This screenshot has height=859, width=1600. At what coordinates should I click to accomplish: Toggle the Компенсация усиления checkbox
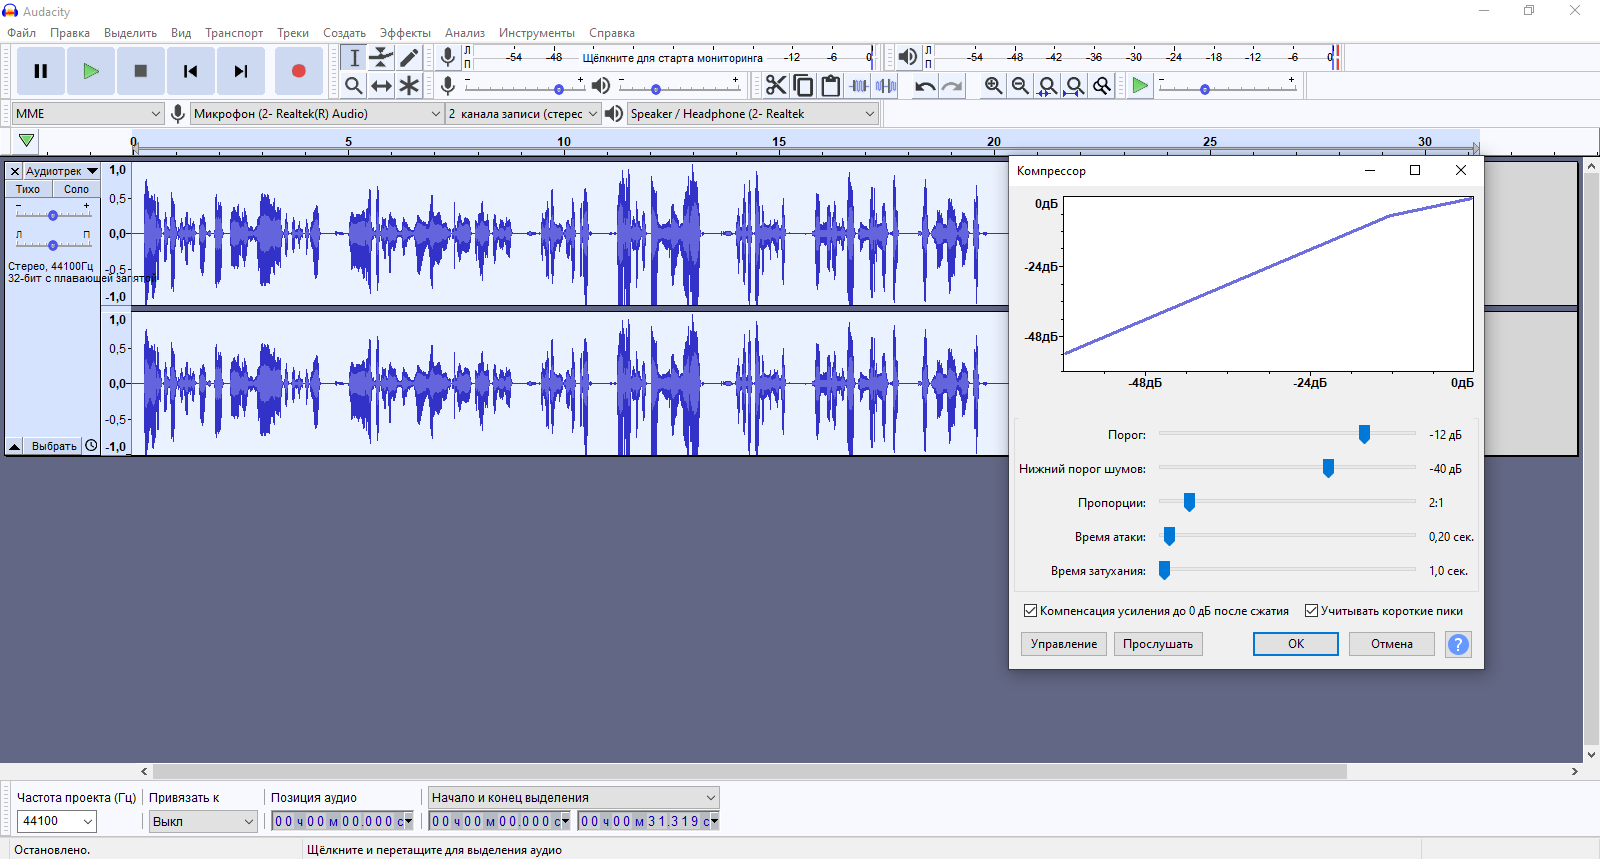point(1030,611)
